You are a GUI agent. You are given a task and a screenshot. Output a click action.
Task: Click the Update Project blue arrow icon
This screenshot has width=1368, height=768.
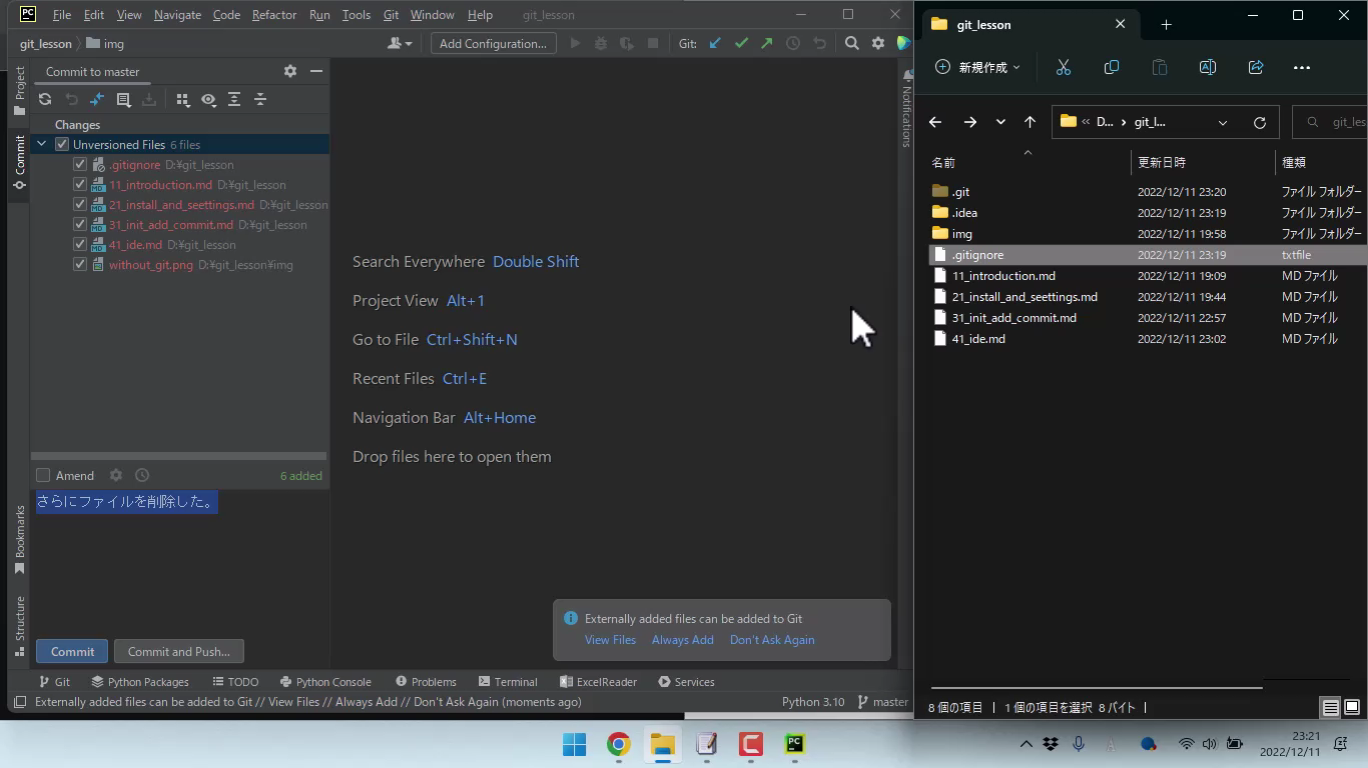tap(715, 43)
